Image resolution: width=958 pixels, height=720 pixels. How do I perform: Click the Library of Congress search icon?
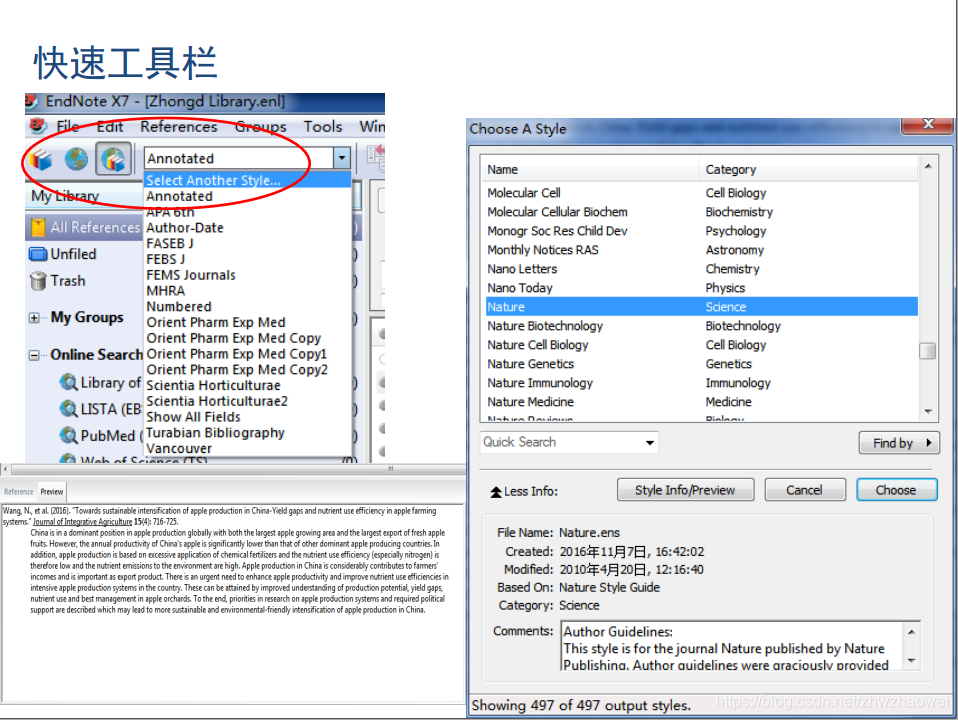pos(68,383)
